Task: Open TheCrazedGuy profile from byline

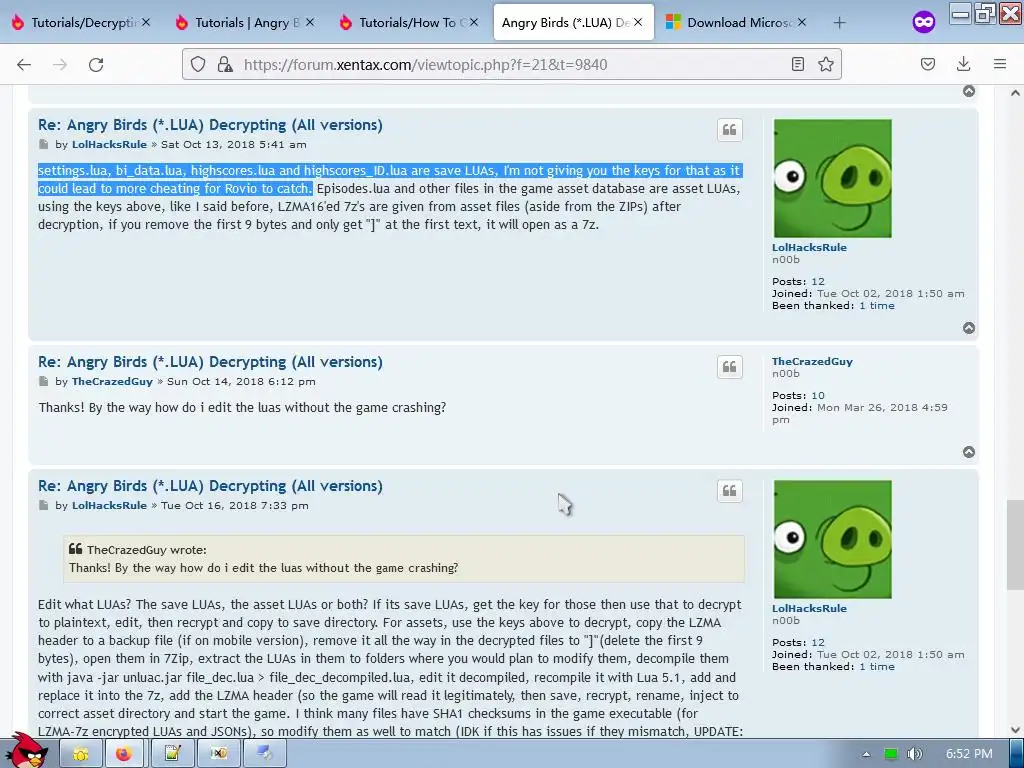Action: [112, 381]
